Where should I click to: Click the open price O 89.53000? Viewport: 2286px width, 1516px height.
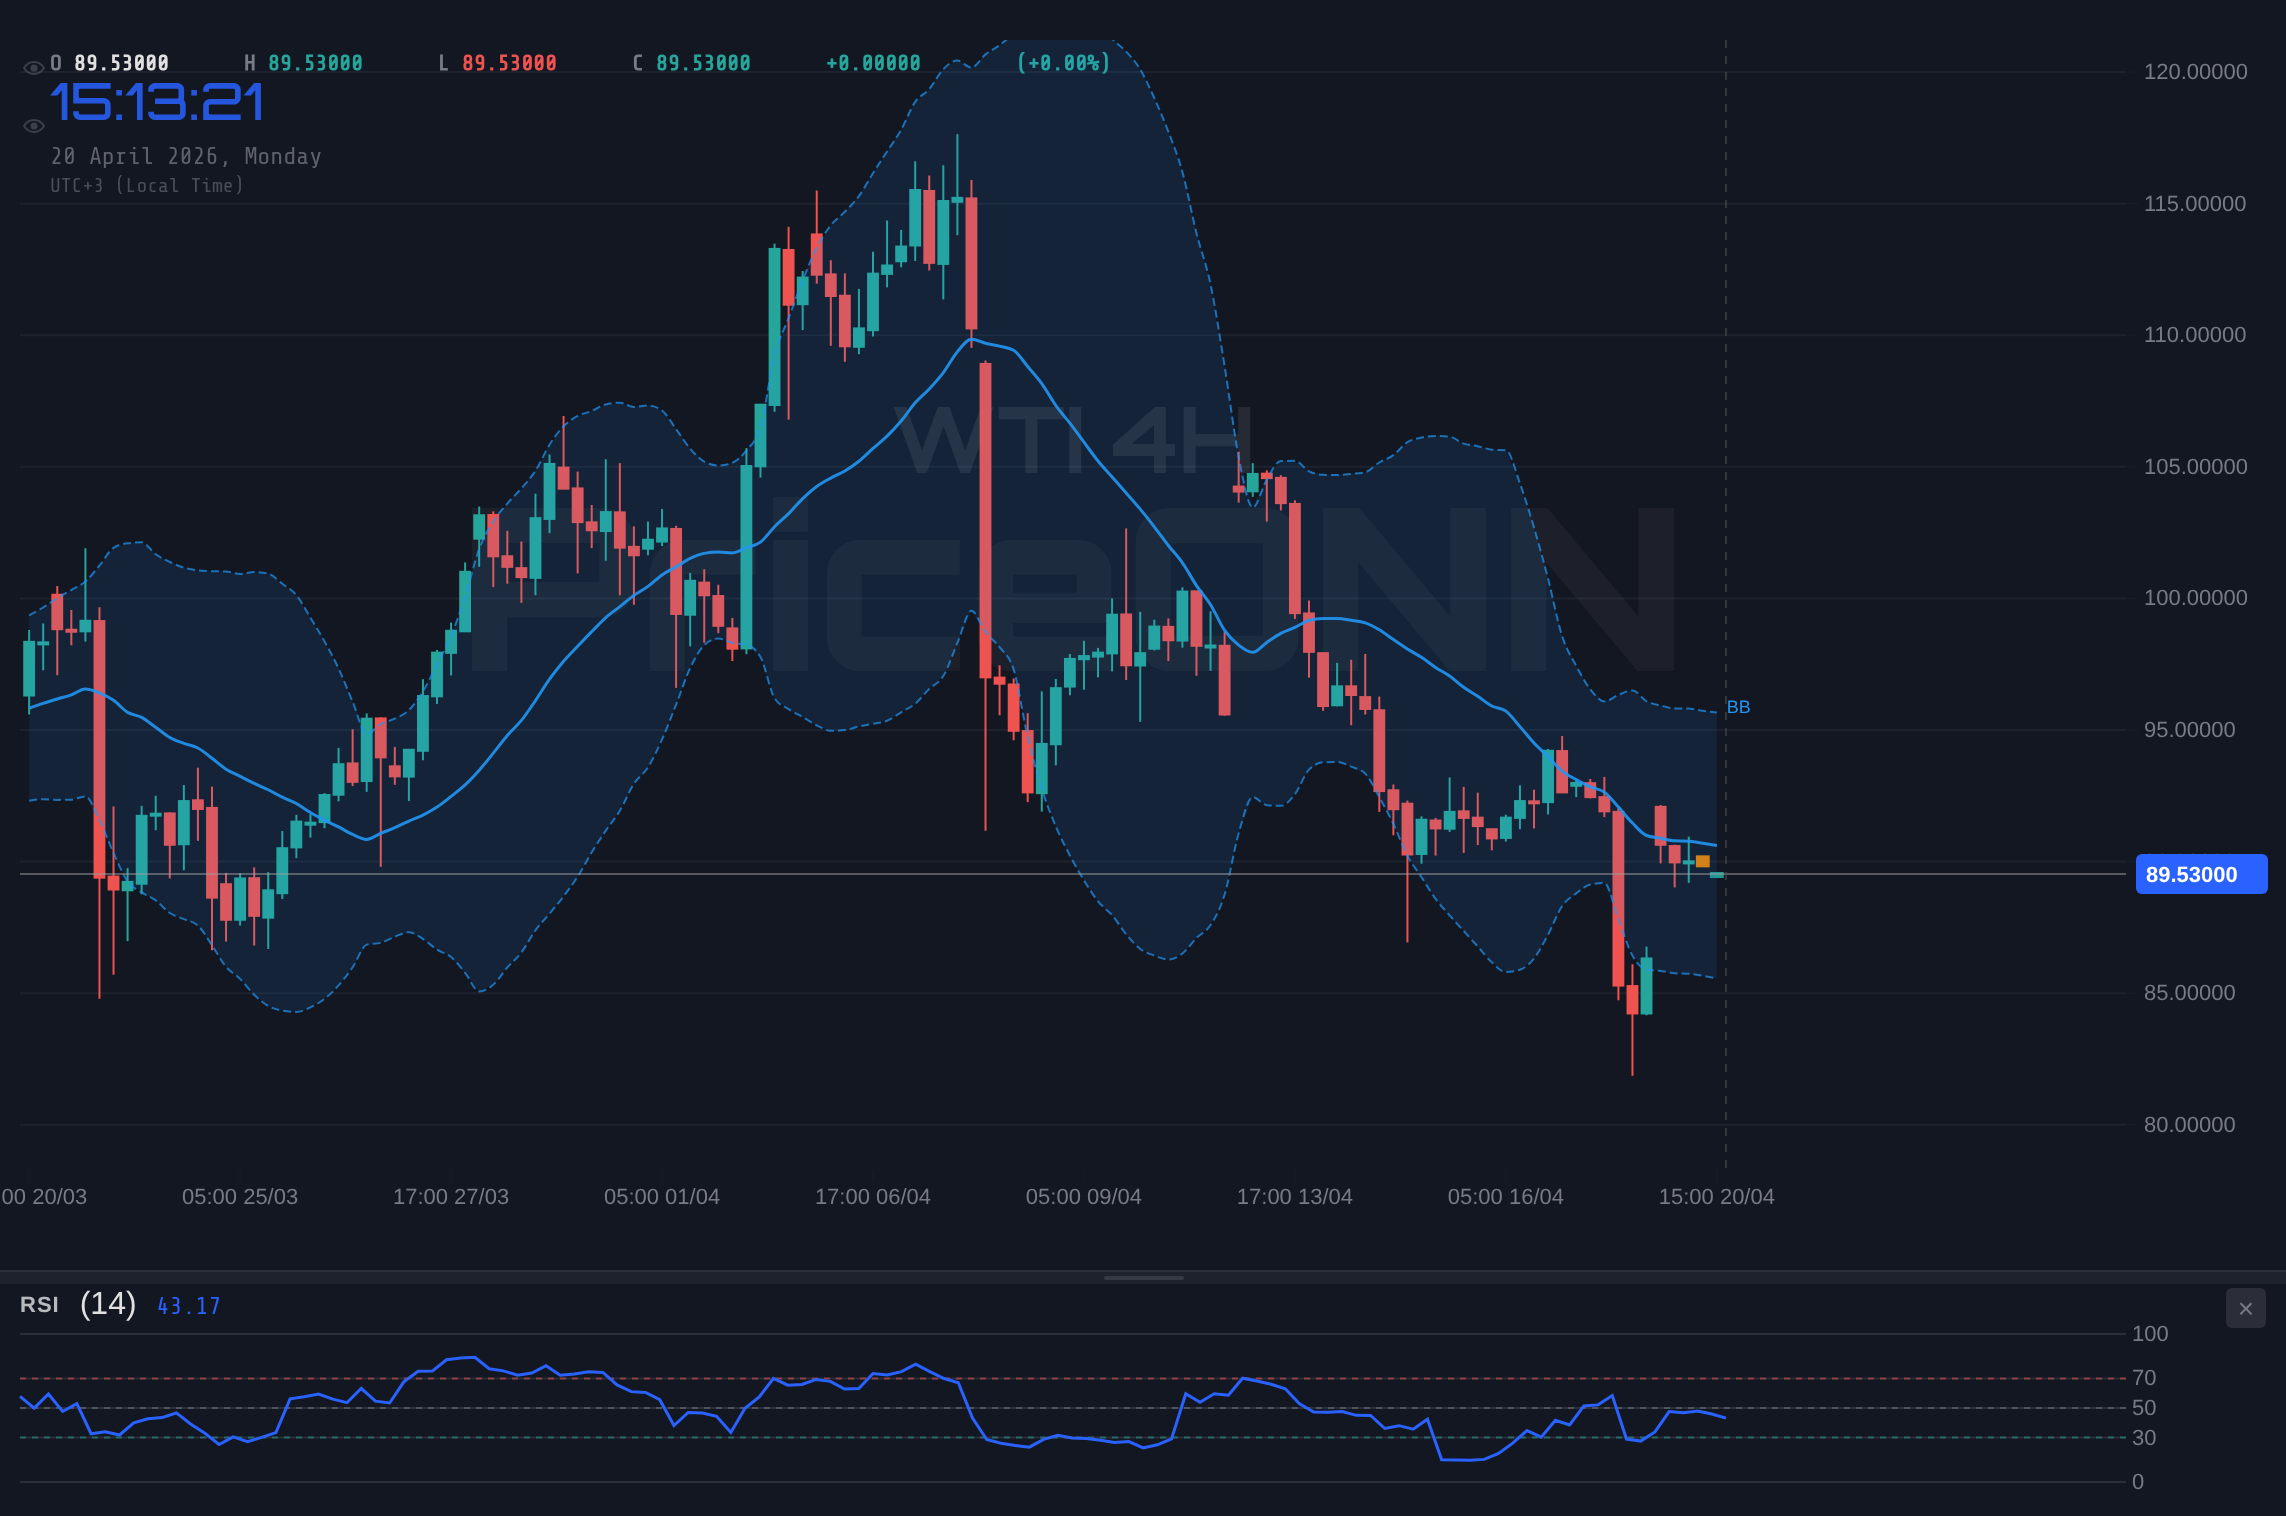click(x=109, y=63)
